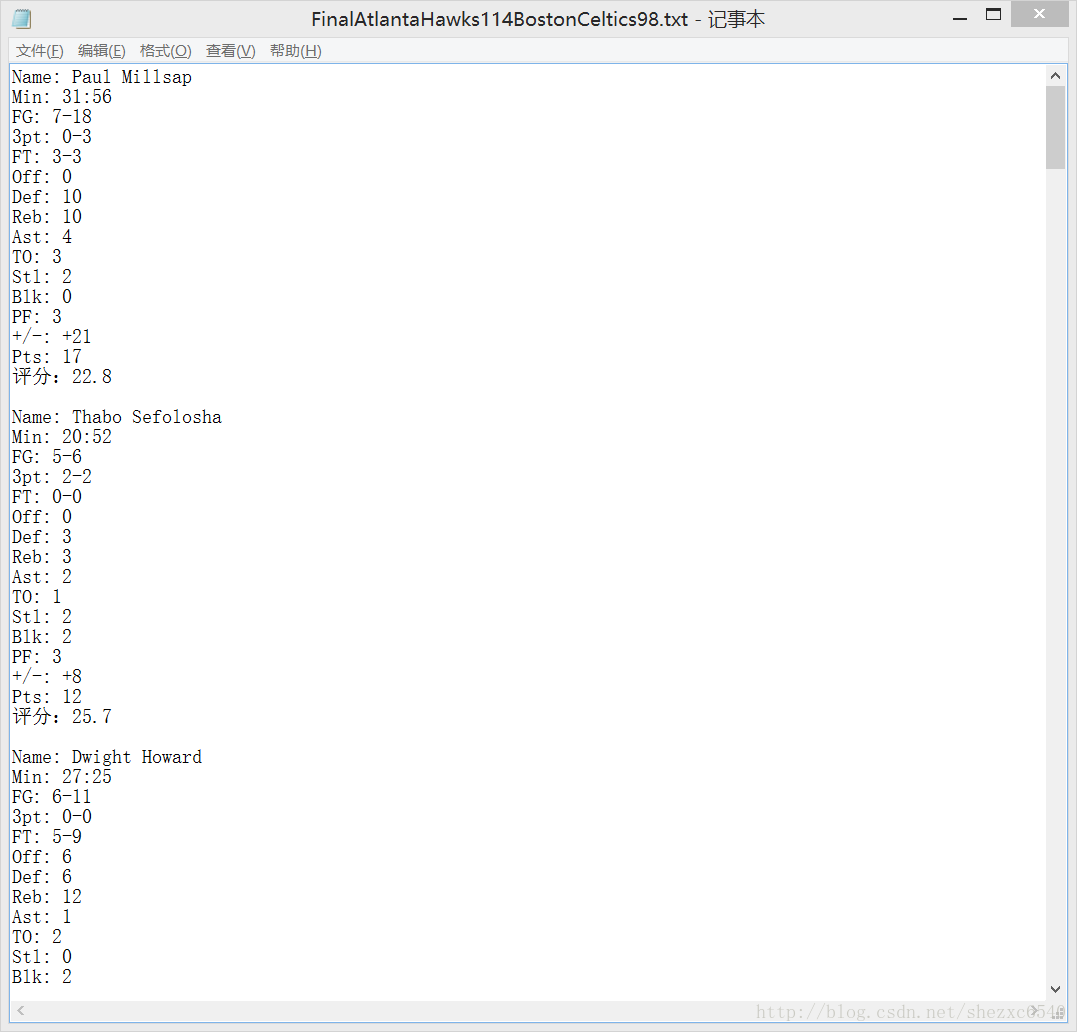Click the line 'TO: 1'

(37, 597)
